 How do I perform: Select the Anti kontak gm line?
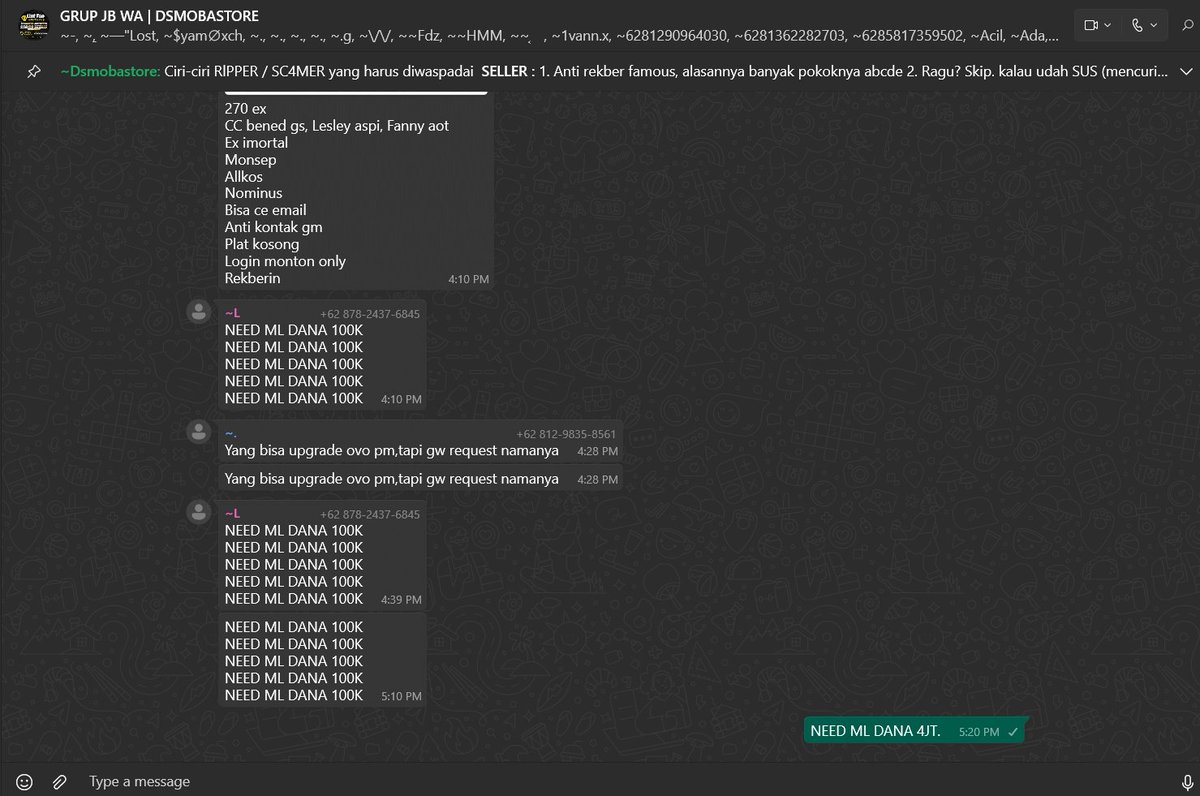point(273,227)
